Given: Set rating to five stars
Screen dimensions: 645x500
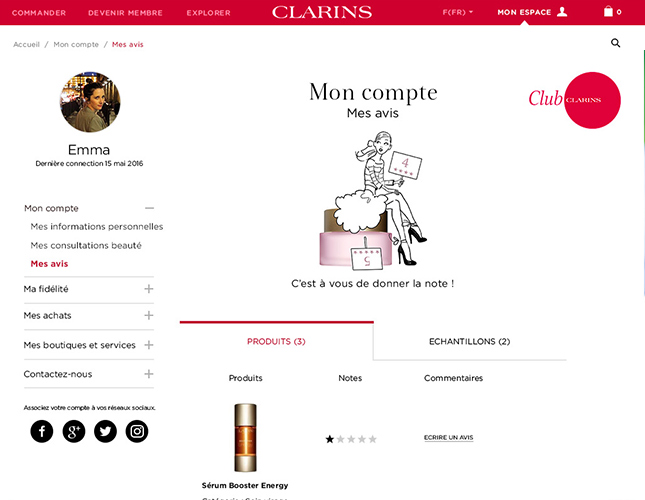Looking at the screenshot, I should click(x=373, y=439).
